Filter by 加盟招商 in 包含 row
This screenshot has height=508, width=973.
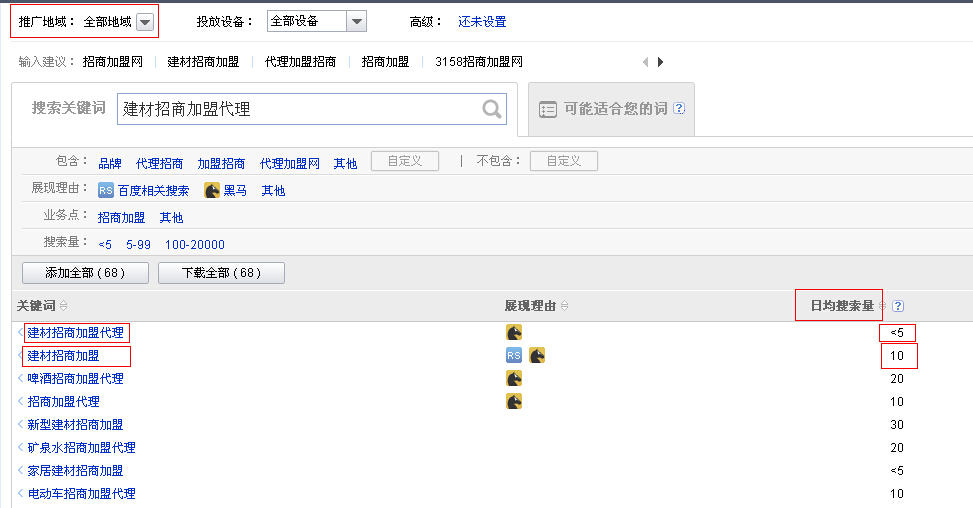point(221,164)
